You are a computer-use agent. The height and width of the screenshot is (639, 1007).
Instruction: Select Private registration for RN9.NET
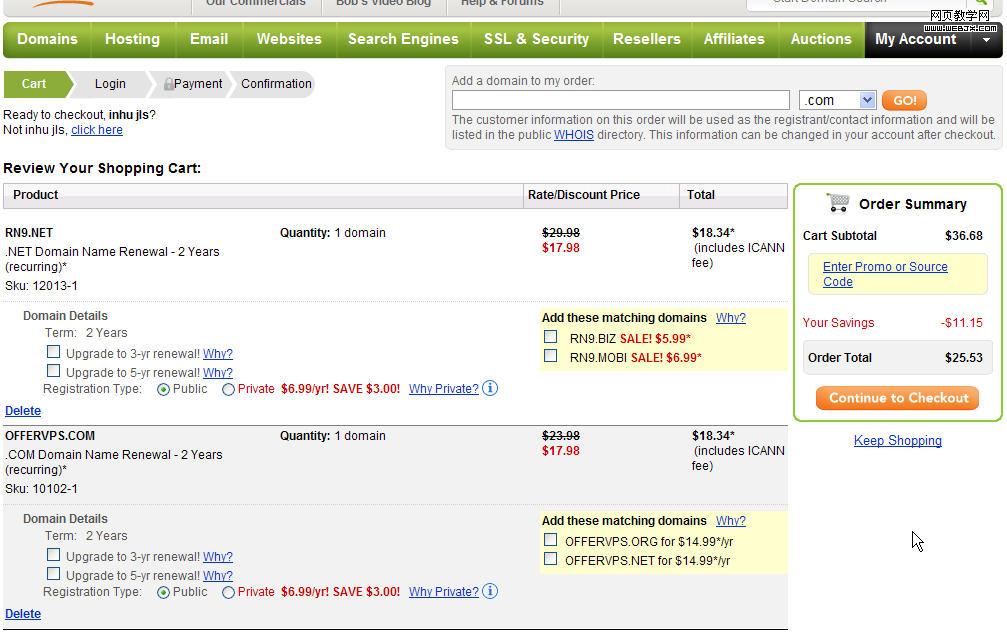tap(228, 390)
